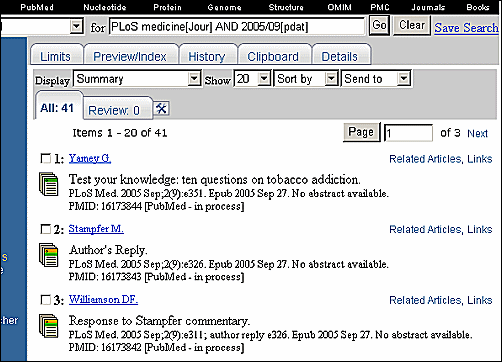Viewport: 502px width, 362px height.
Task: Switch to the Limits tab
Action: click(x=55, y=56)
